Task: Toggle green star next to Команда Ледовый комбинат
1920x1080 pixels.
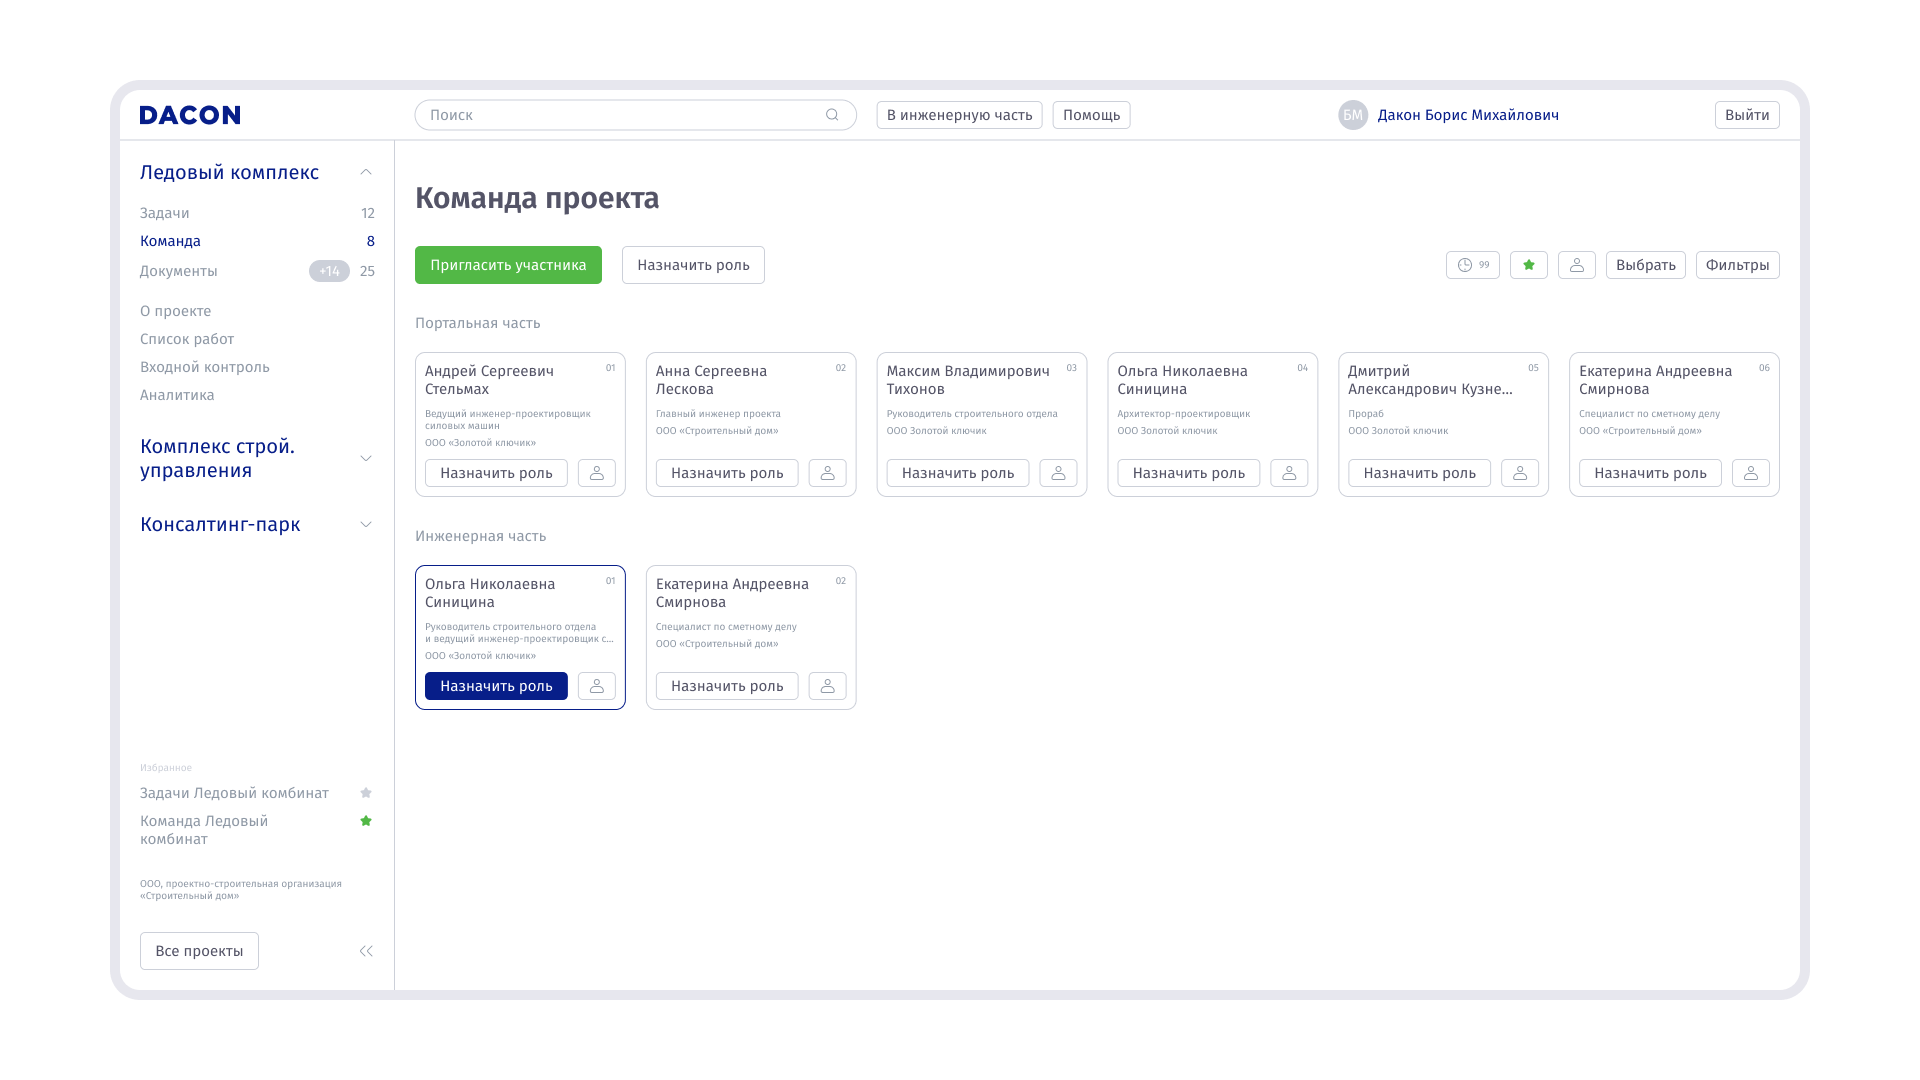Action: pyautogui.click(x=366, y=821)
